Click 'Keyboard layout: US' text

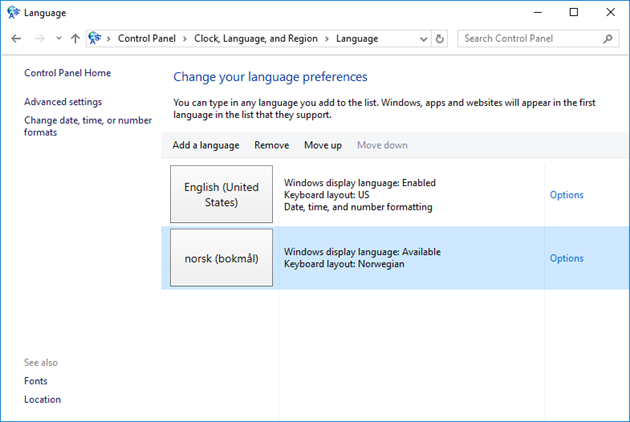click(327, 195)
